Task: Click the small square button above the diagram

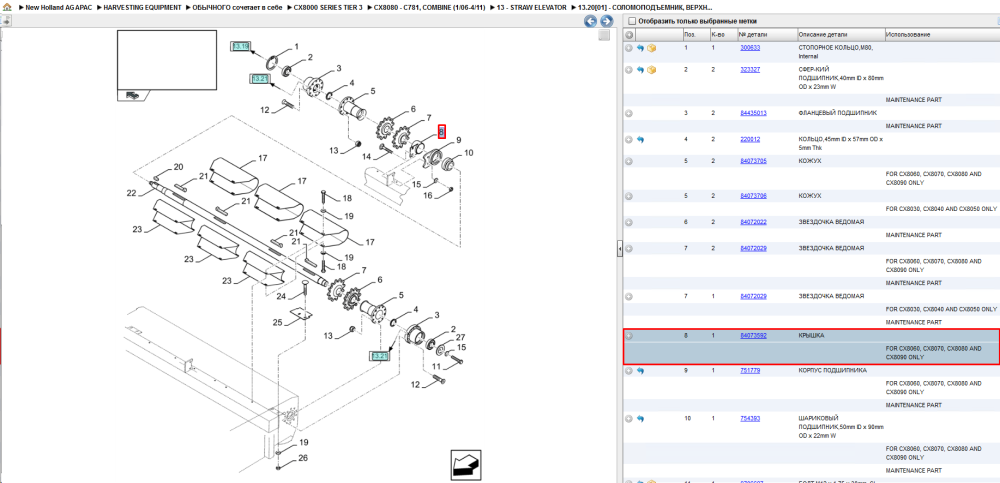Action: click(x=603, y=36)
